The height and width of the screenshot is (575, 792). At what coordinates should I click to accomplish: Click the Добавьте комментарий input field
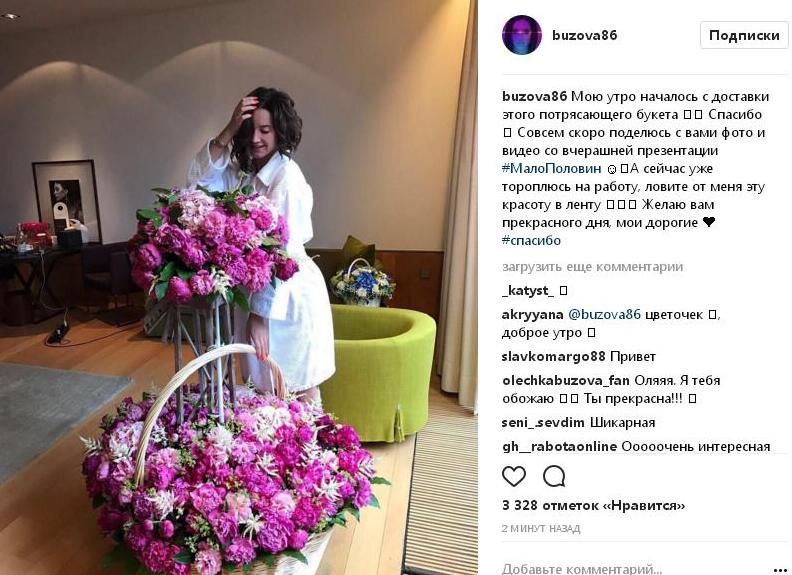[x=582, y=569]
